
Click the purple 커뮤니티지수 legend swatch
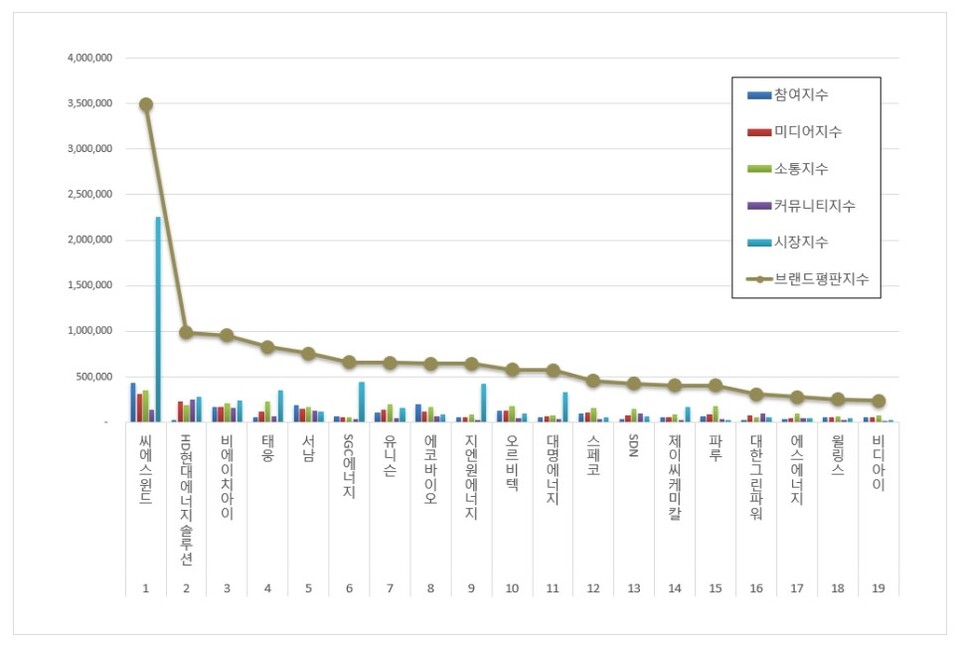tap(758, 206)
